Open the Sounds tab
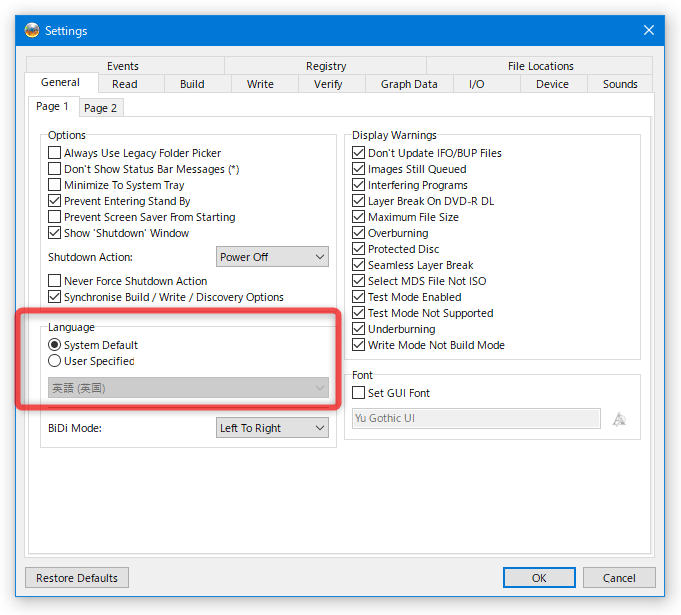 [620, 84]
